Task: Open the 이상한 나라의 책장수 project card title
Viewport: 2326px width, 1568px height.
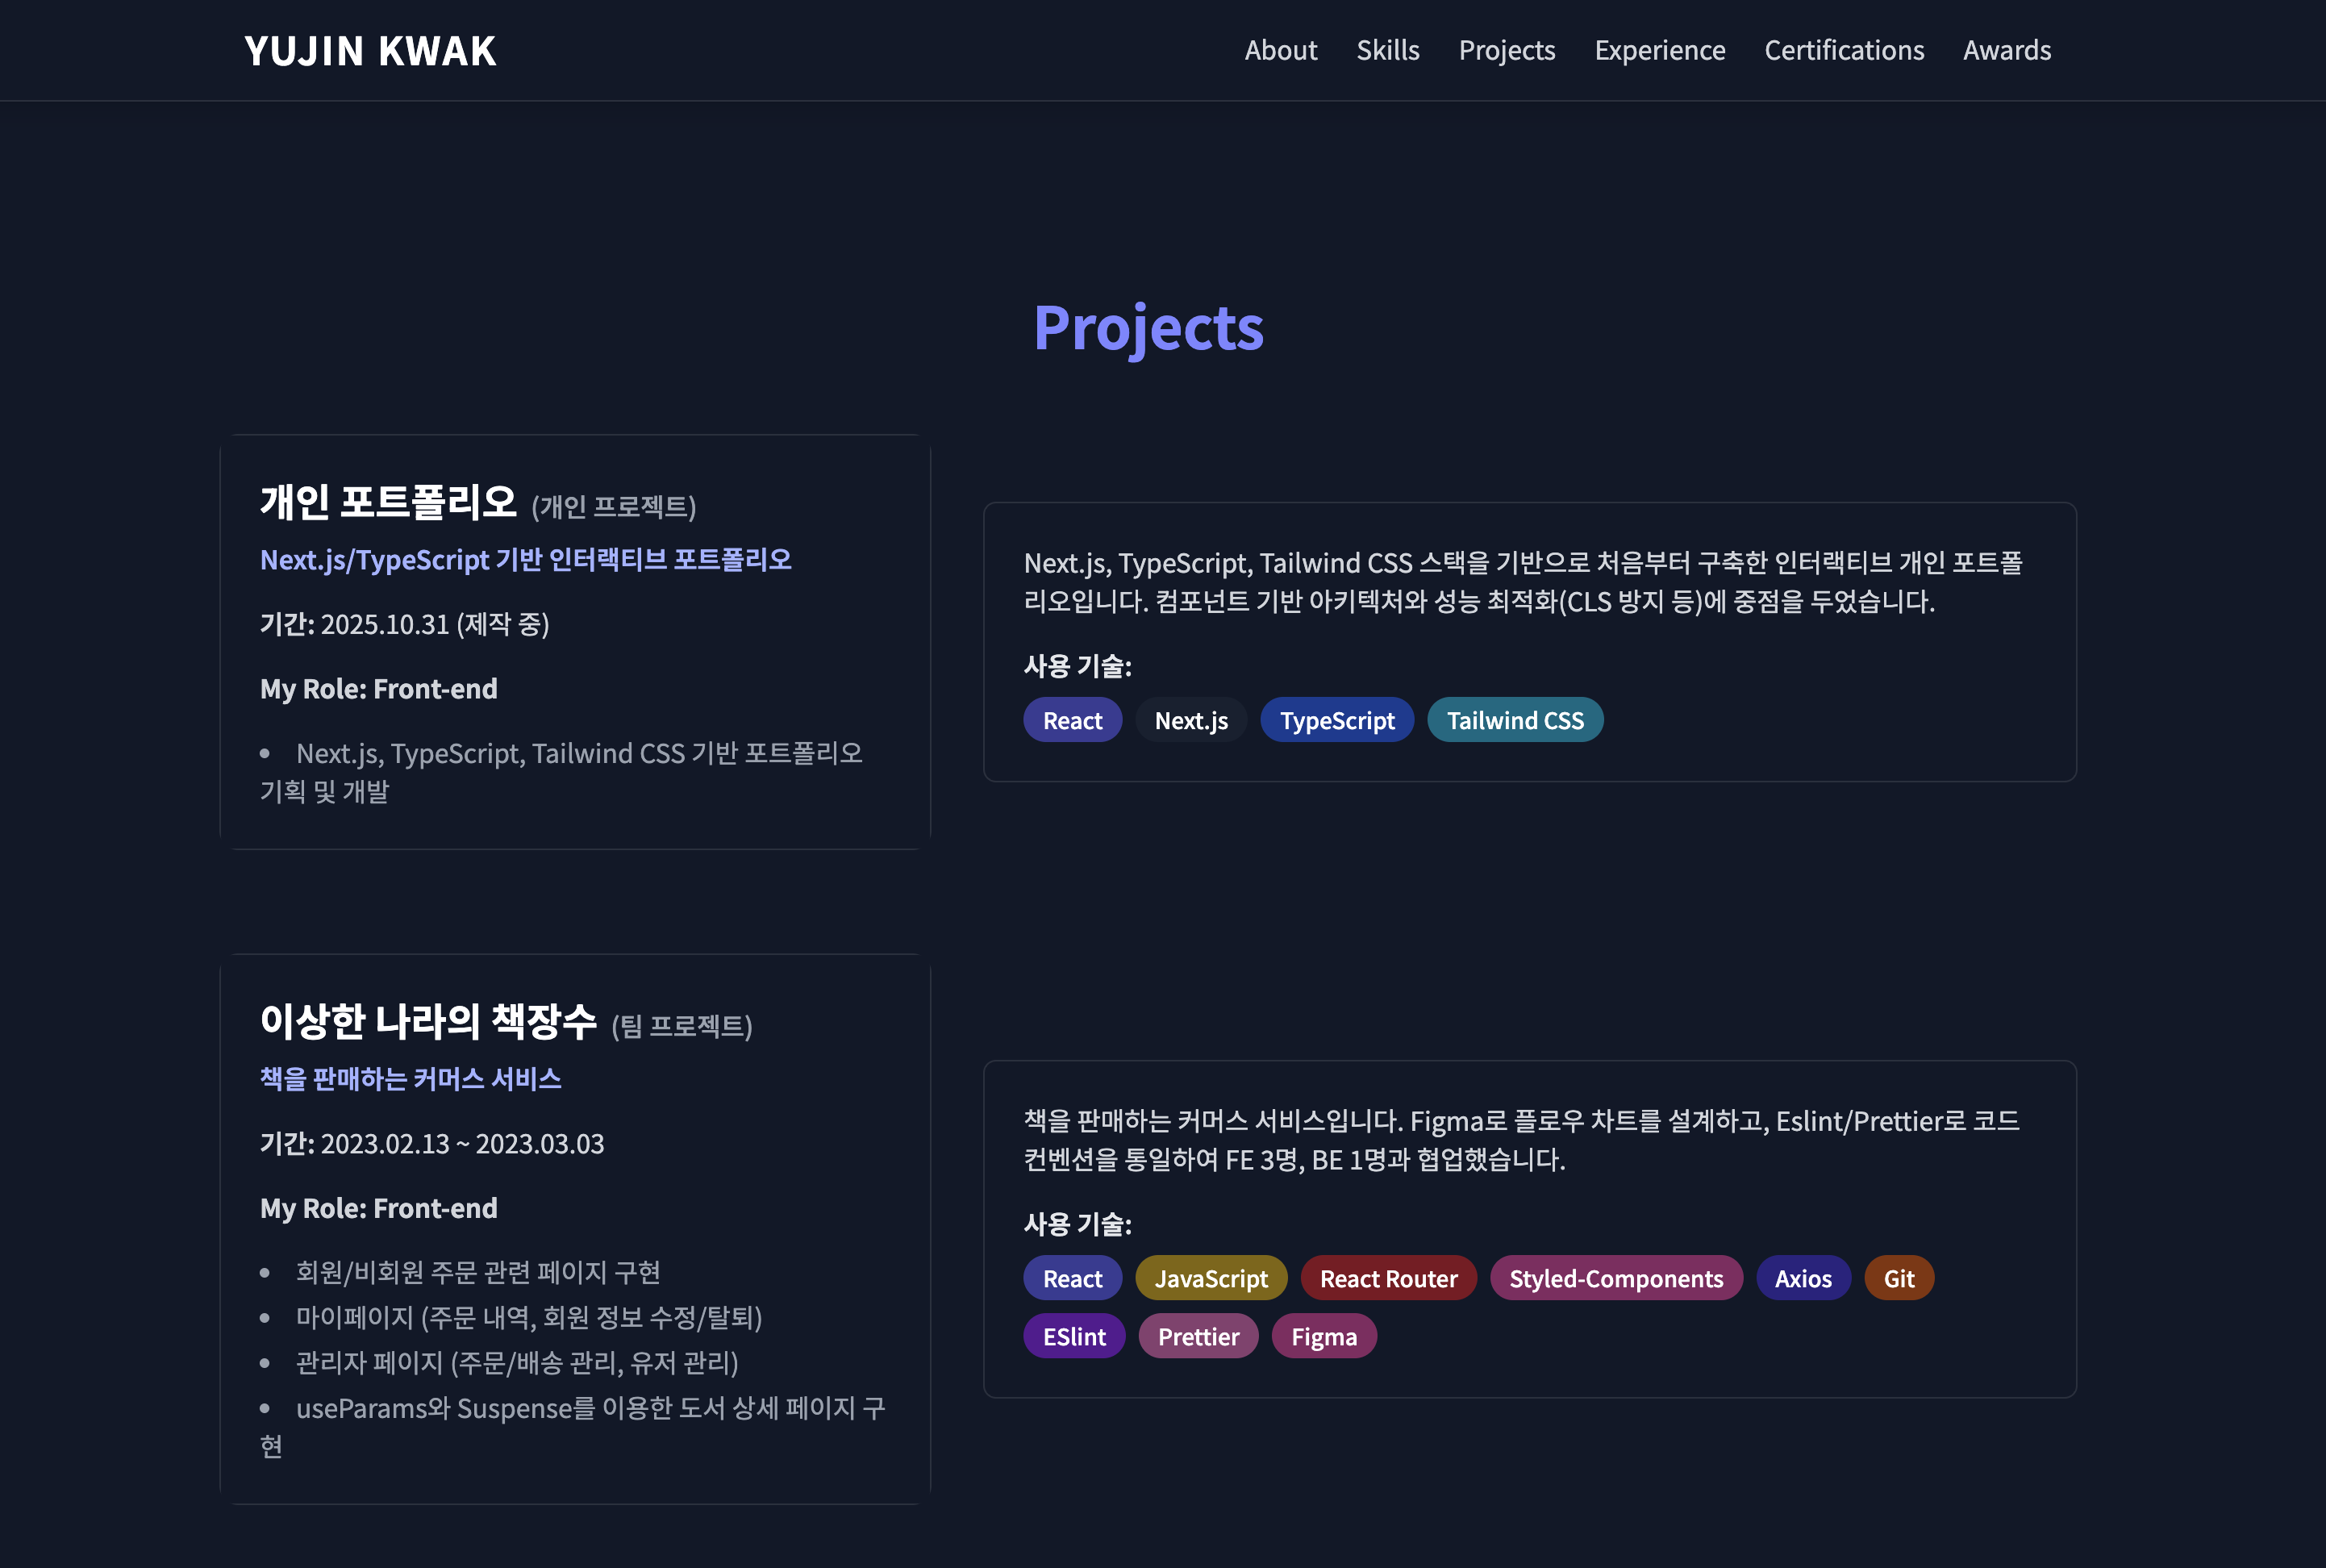Action: click(x=428, y=1021)
